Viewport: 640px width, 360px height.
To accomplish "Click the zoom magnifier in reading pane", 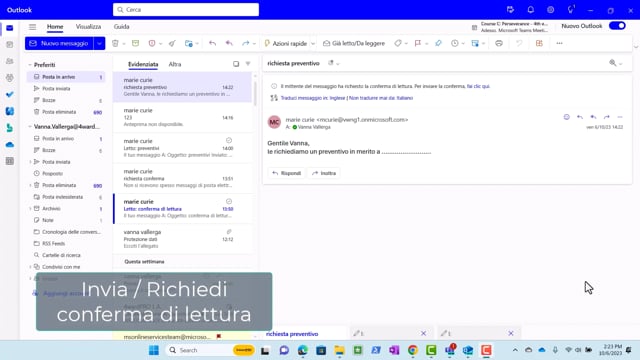I will pos(613,63).
